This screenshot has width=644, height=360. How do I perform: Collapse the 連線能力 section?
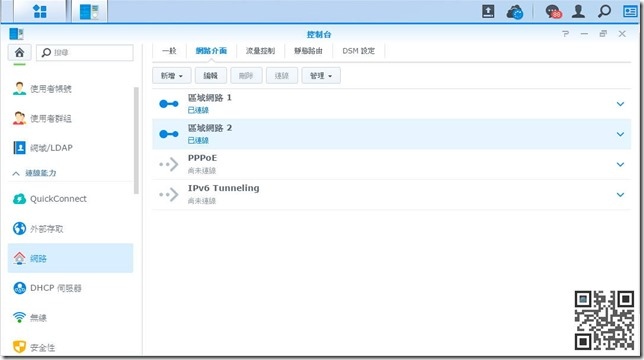pos(16,173)
